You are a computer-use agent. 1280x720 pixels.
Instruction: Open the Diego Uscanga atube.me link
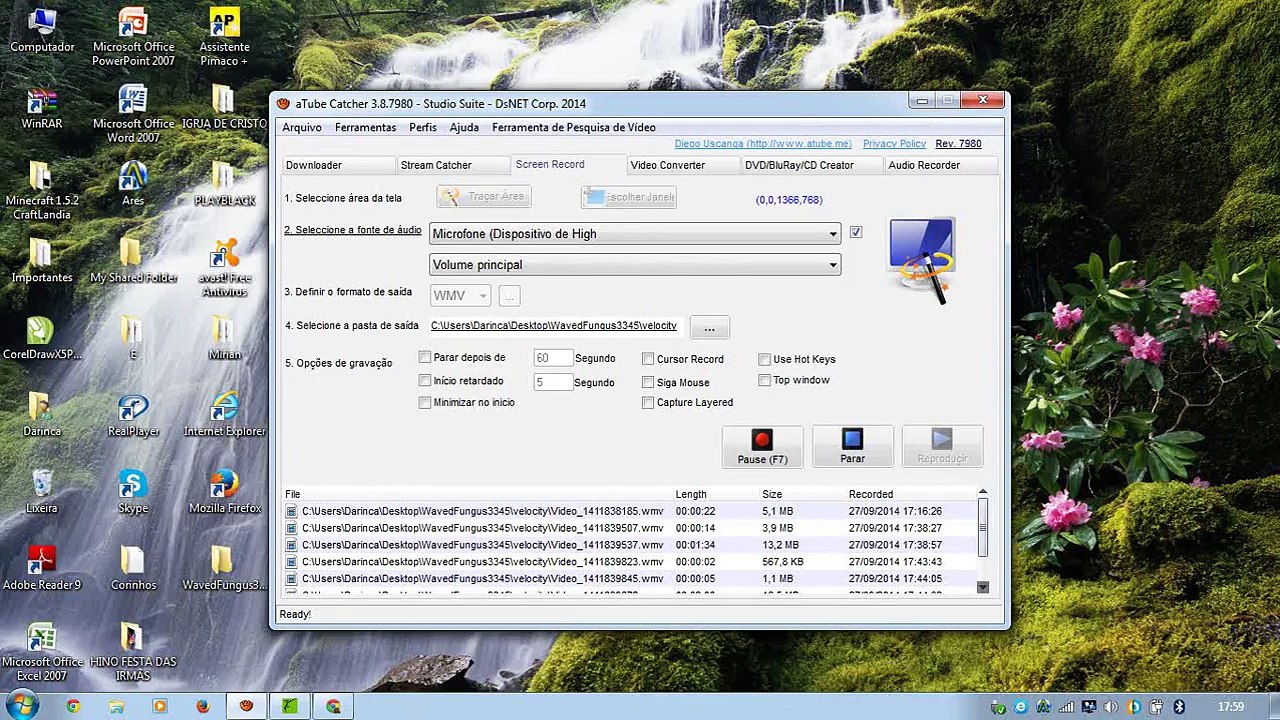pos(763,144)
